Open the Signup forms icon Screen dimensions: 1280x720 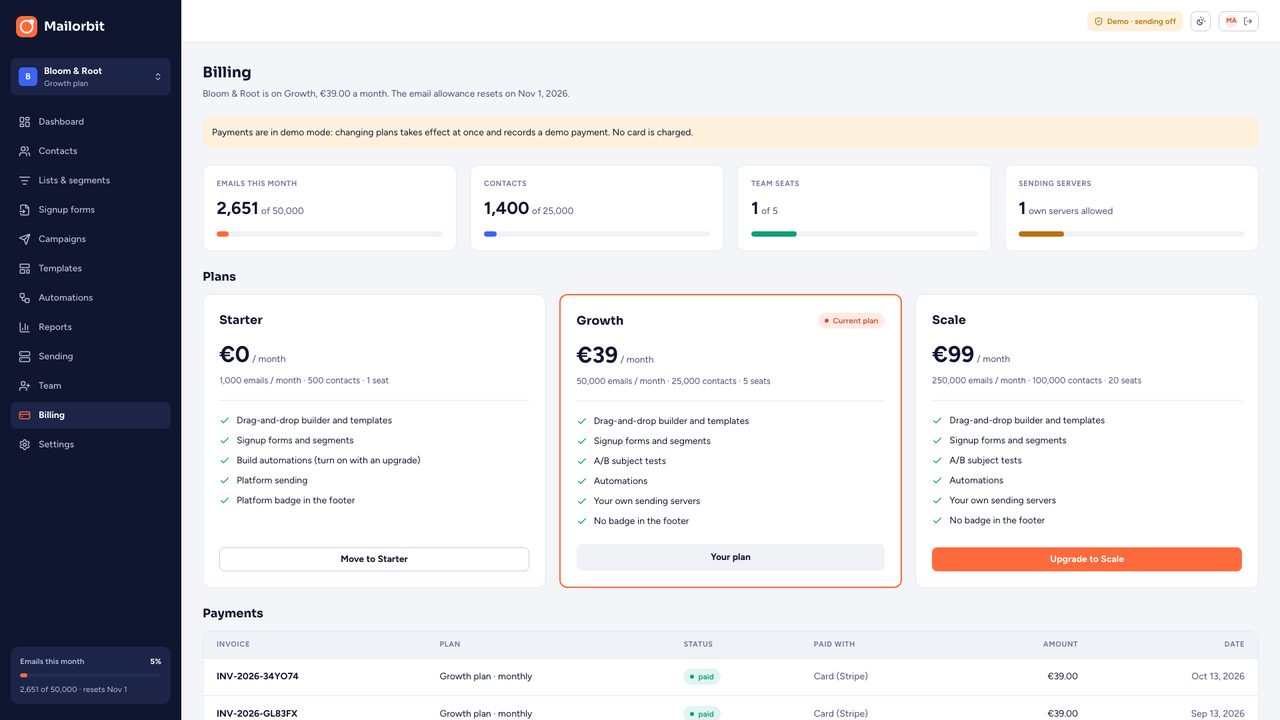point(25,210)
